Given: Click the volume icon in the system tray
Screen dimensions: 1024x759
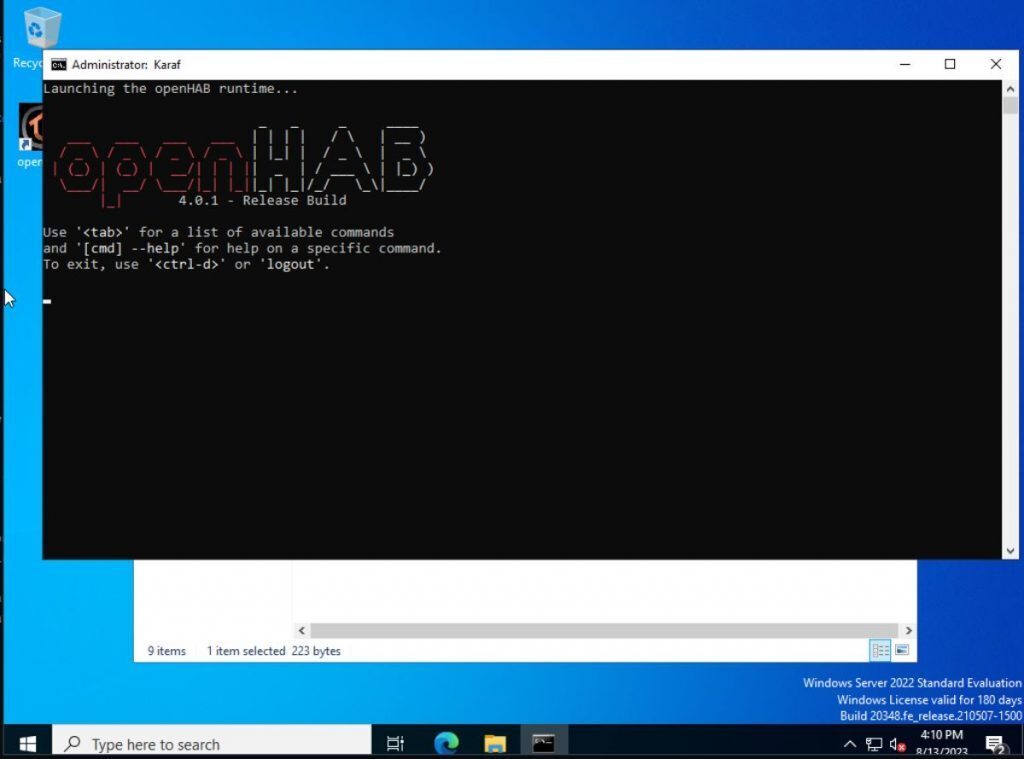Looking at the screenshot, I should pos(896,744).
